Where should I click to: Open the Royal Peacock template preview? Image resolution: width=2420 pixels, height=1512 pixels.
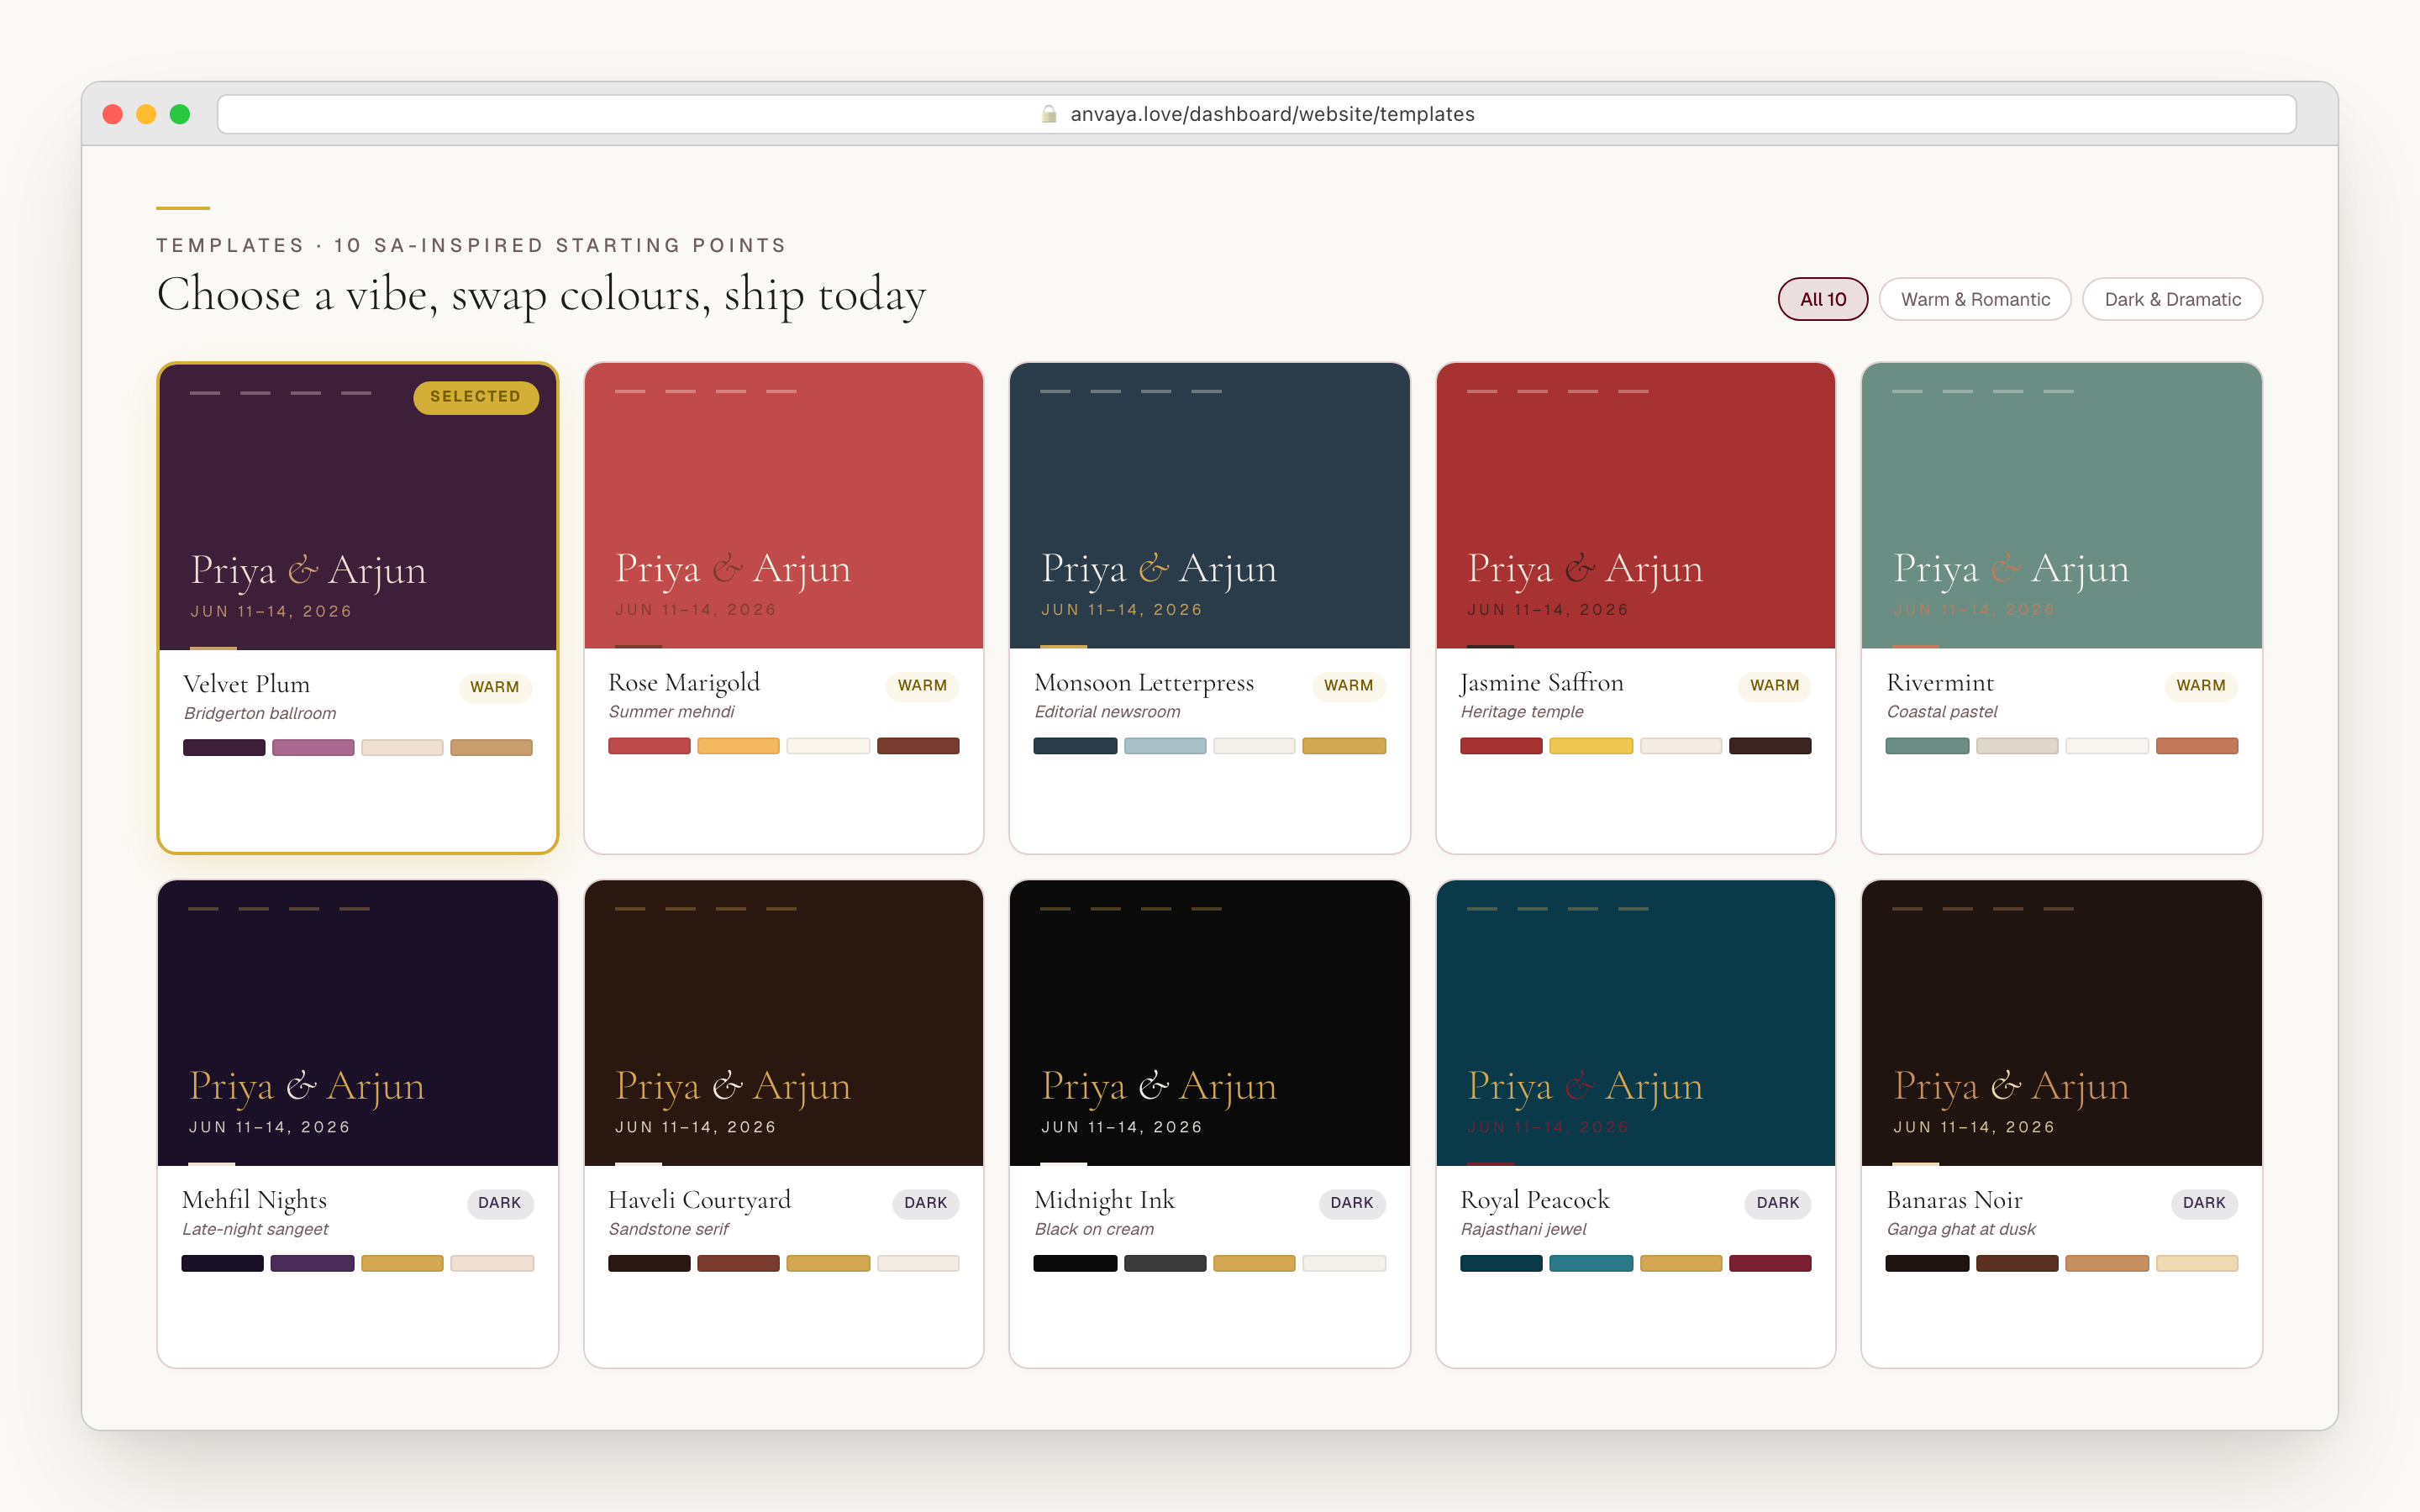coord(1636,1023)
